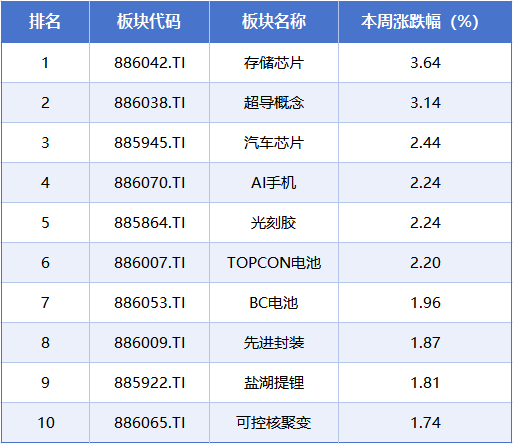
Task: Select the 超导概念 cell
Action: (274, 103)
